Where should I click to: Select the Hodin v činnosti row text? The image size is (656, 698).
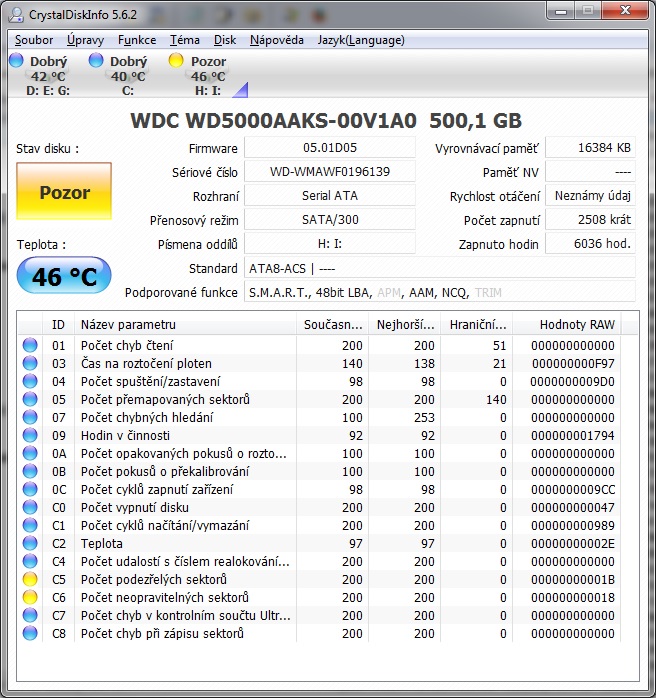(x=125, y=435)
